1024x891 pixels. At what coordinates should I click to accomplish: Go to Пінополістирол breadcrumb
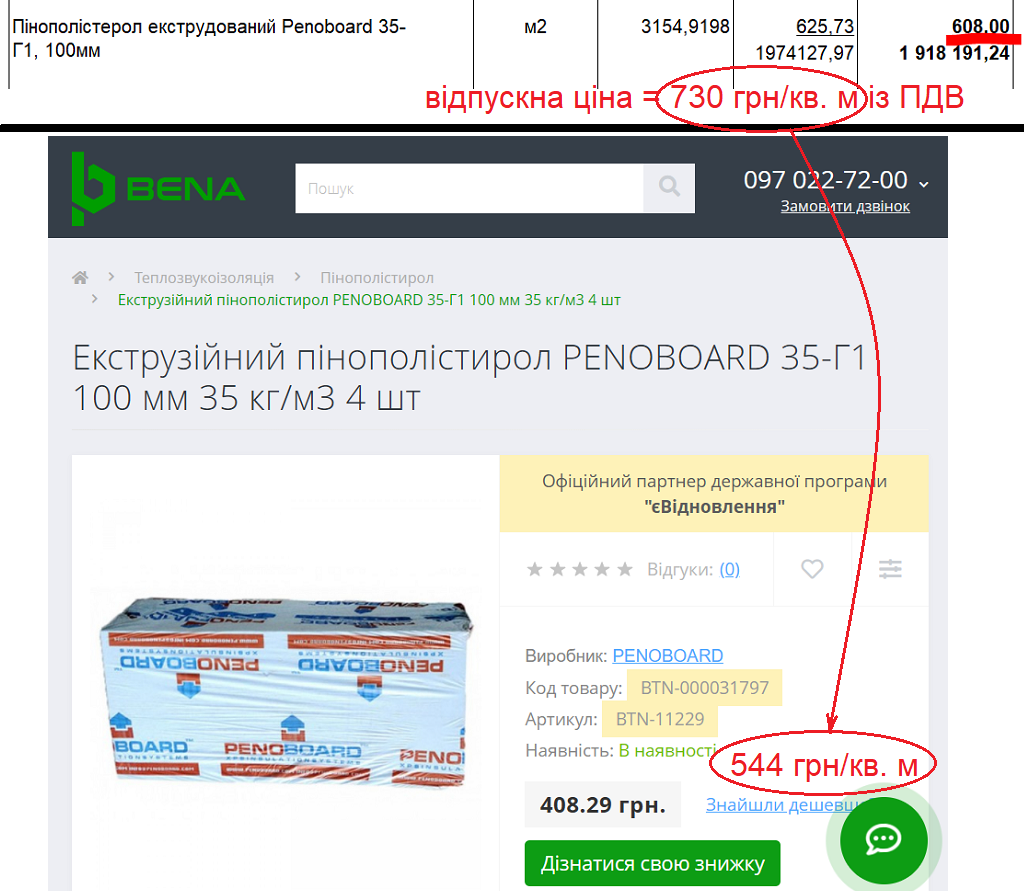point(377,278)
